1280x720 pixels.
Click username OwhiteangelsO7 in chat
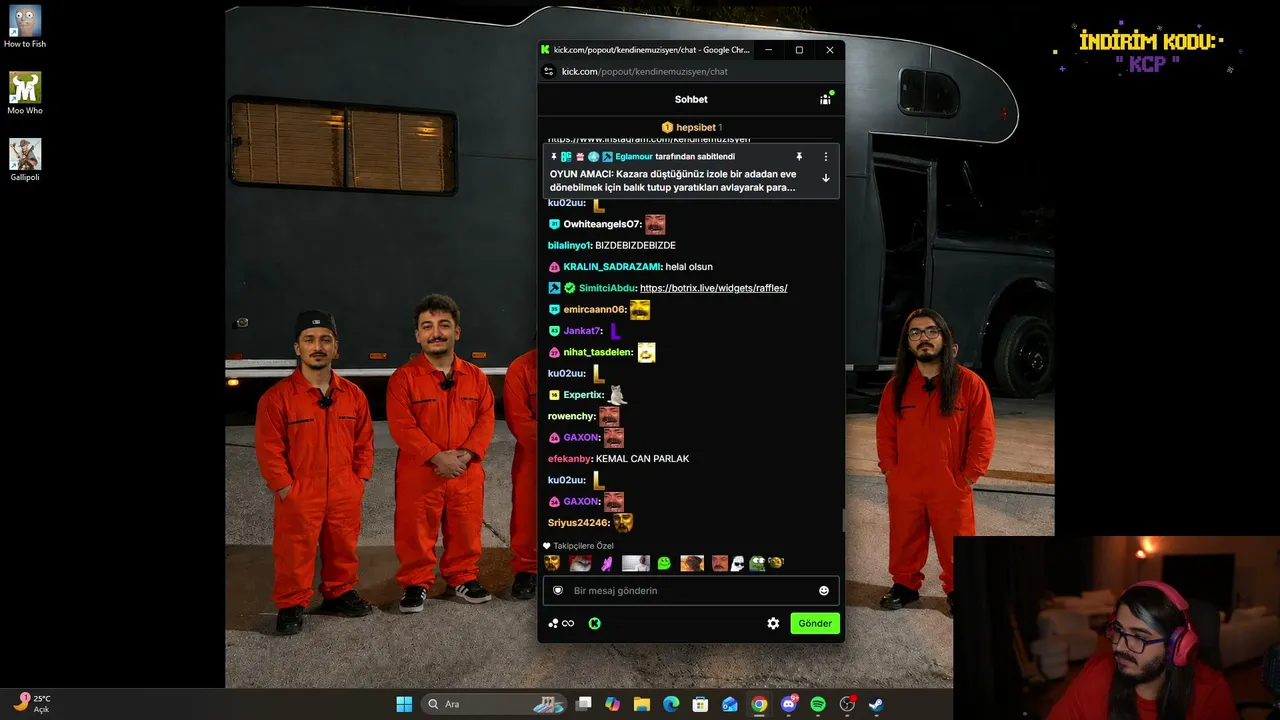(x=602, y=224)
